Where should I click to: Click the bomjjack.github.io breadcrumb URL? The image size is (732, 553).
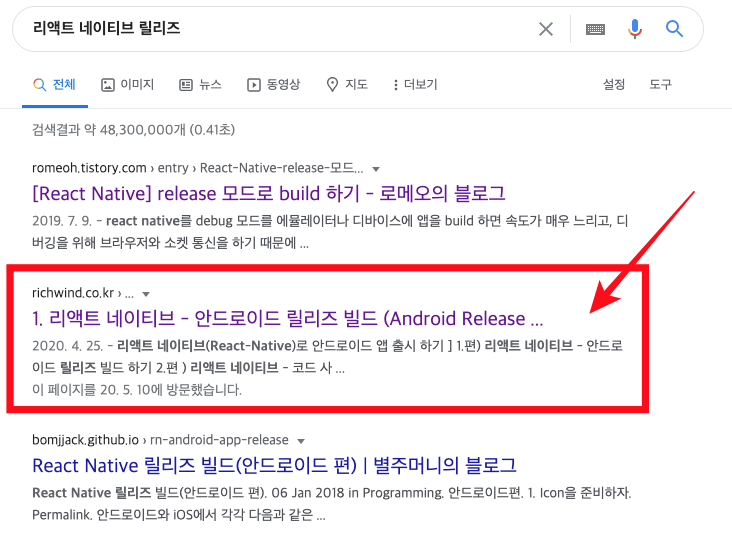tap(160, 440)
